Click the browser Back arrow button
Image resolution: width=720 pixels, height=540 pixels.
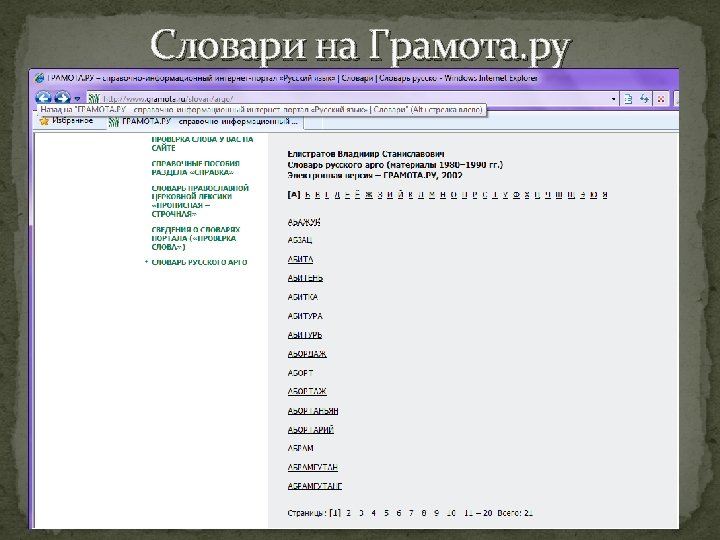44,98
